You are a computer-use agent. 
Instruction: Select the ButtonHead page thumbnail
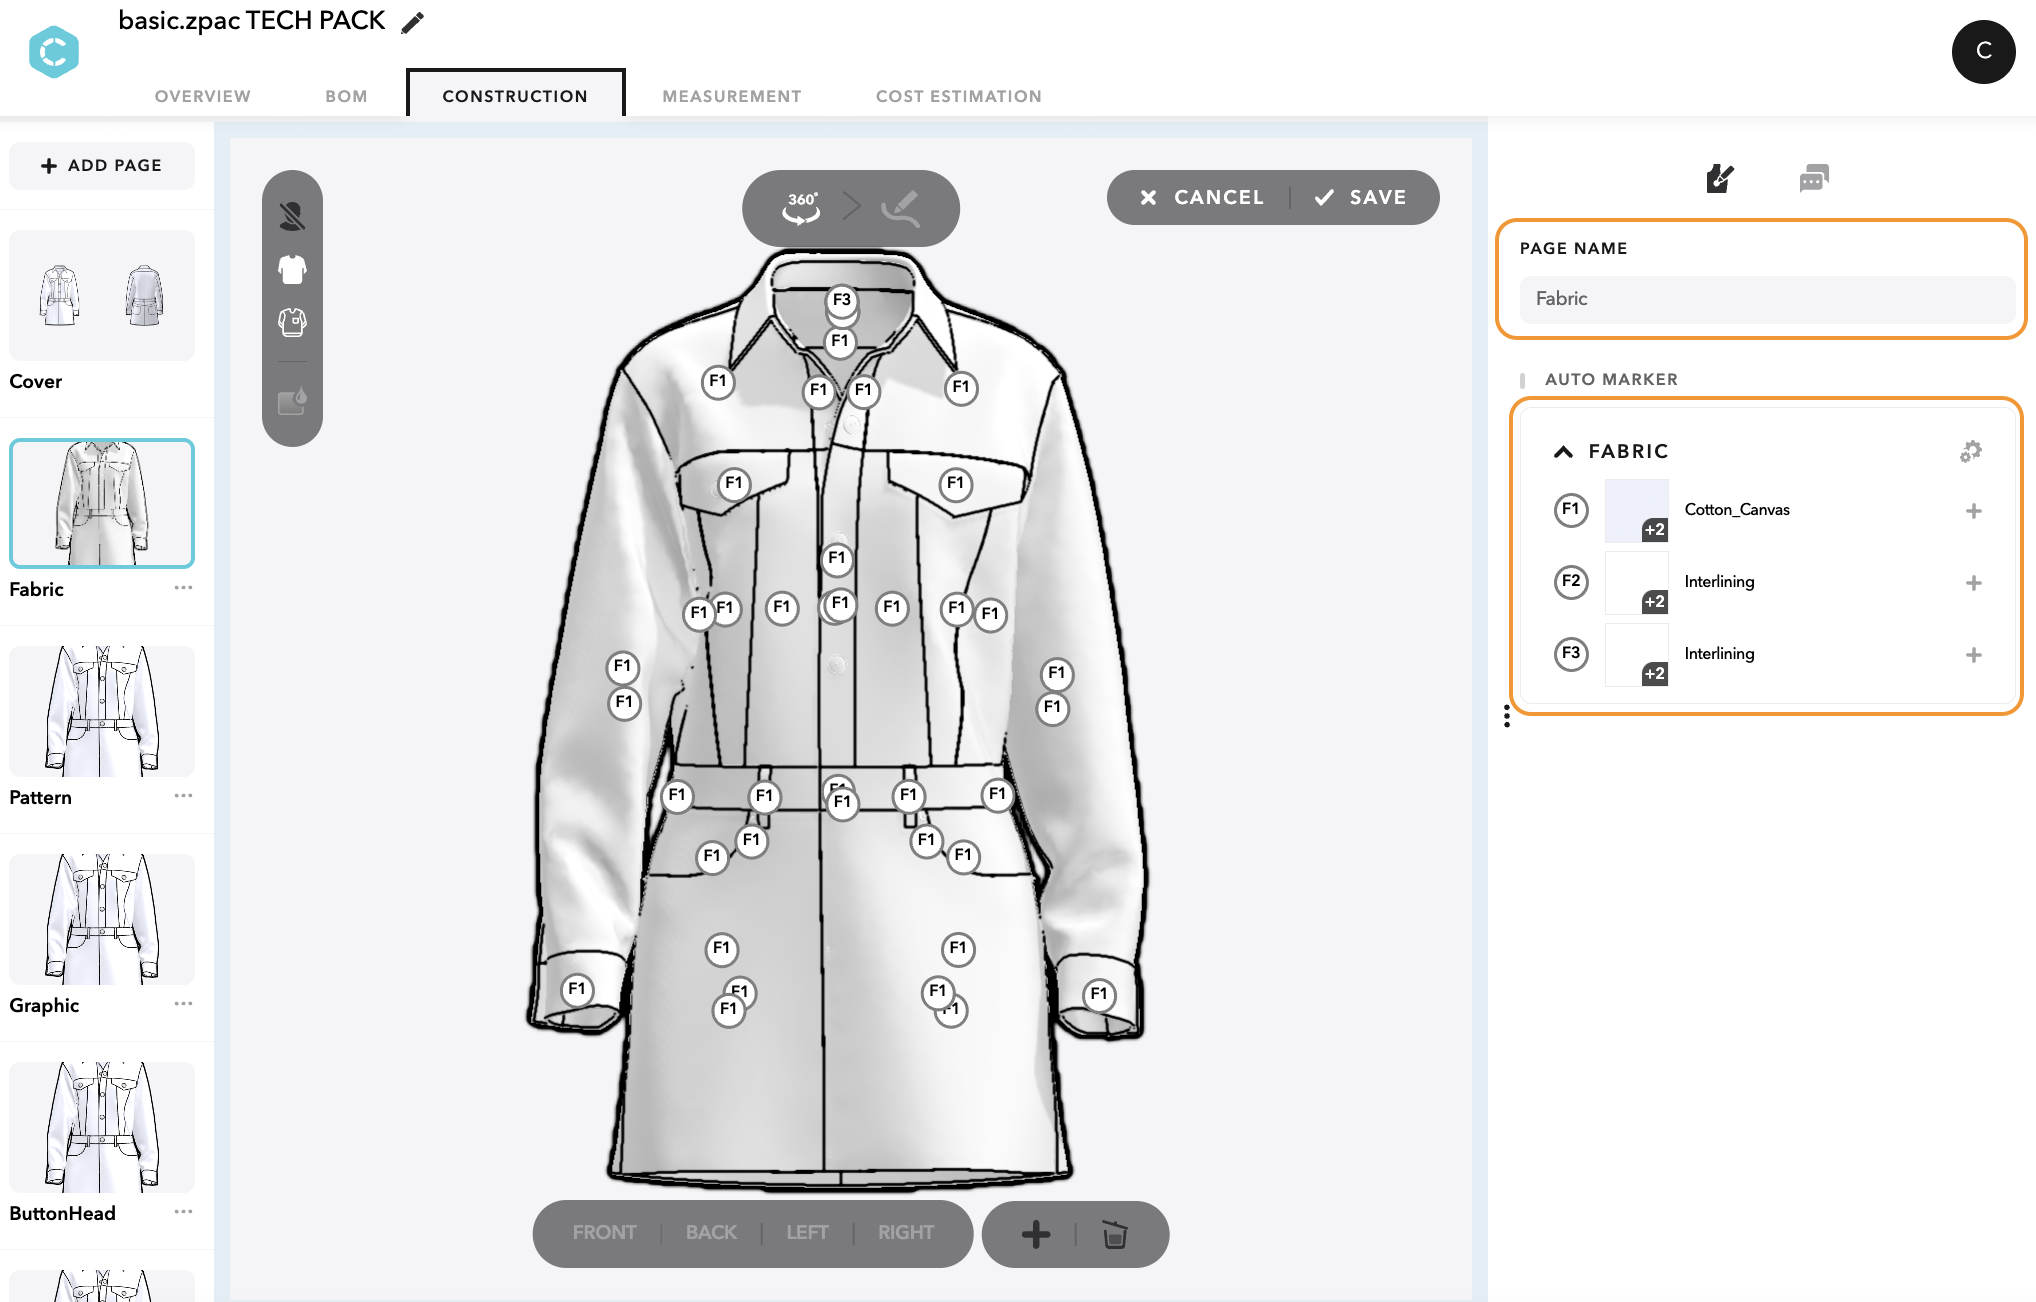pos(102,1127)
